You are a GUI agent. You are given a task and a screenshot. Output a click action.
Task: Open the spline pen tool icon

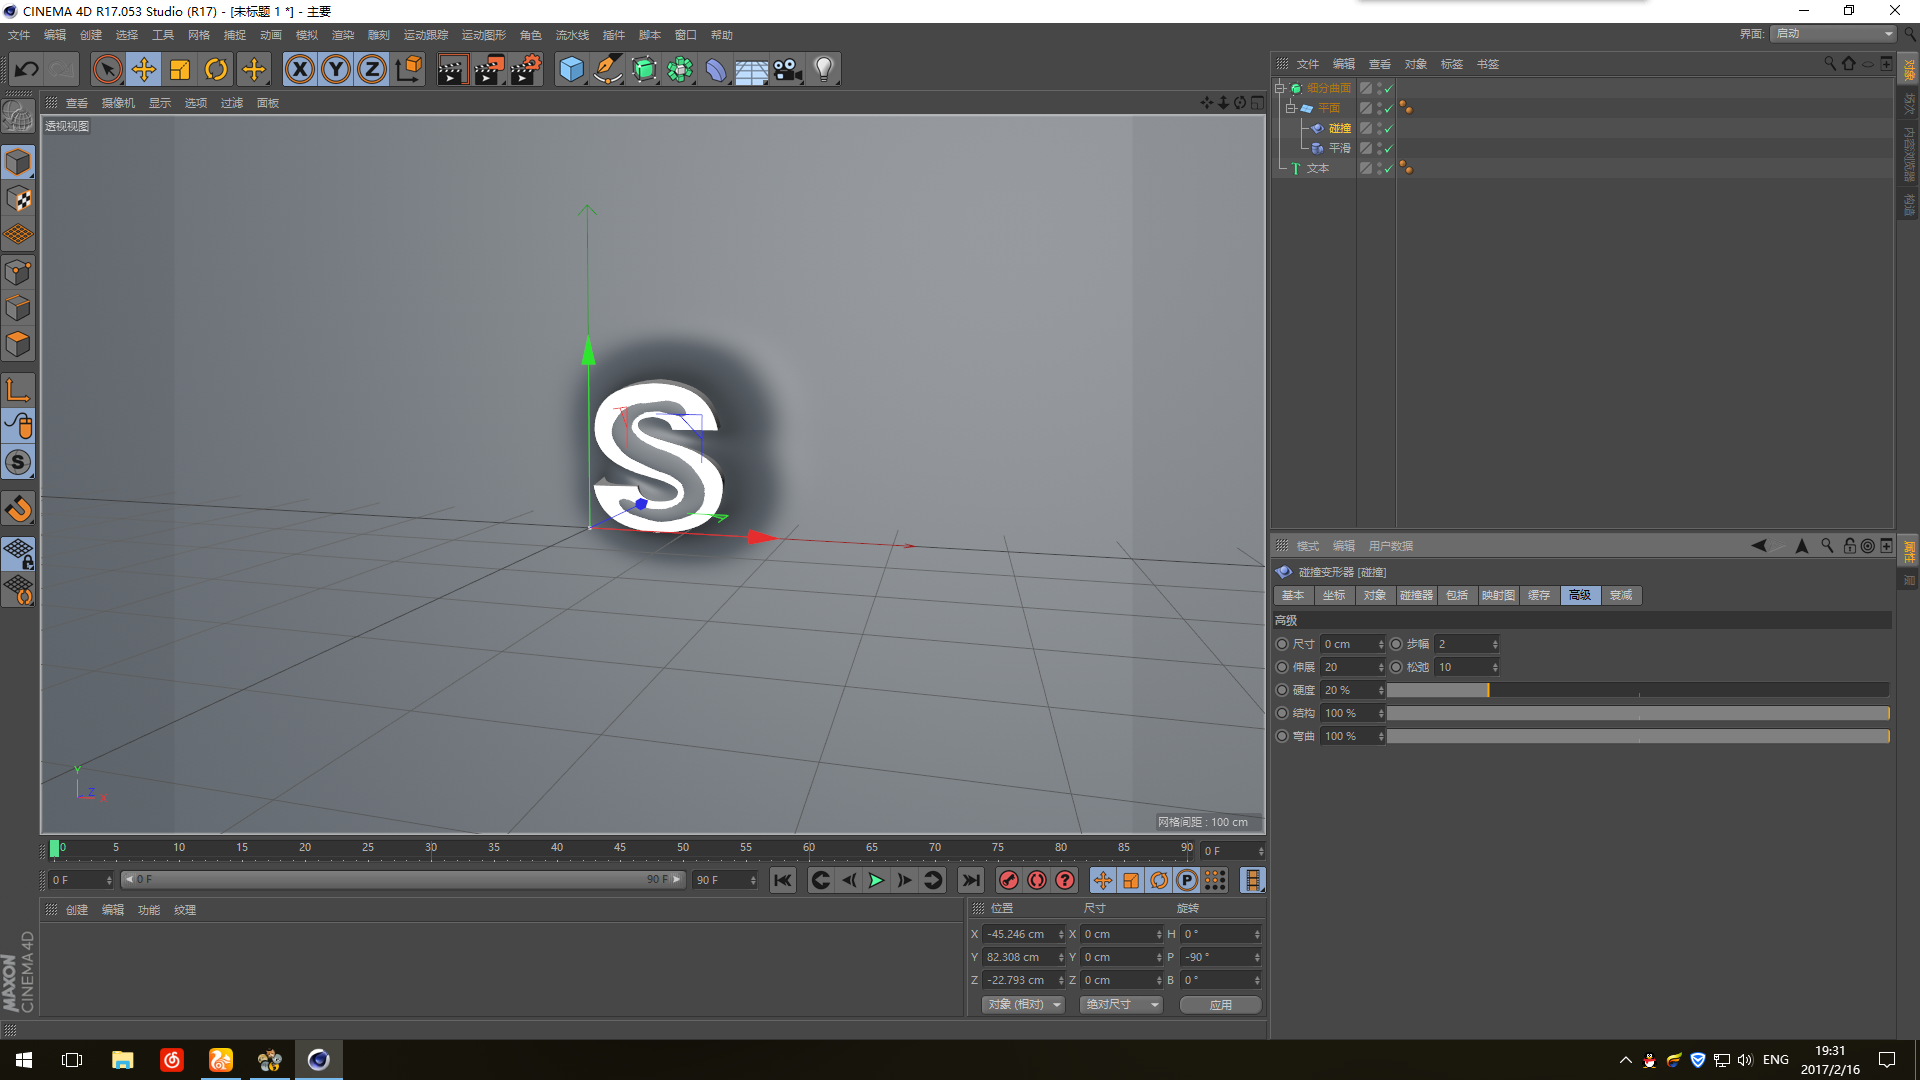(607, 69)
